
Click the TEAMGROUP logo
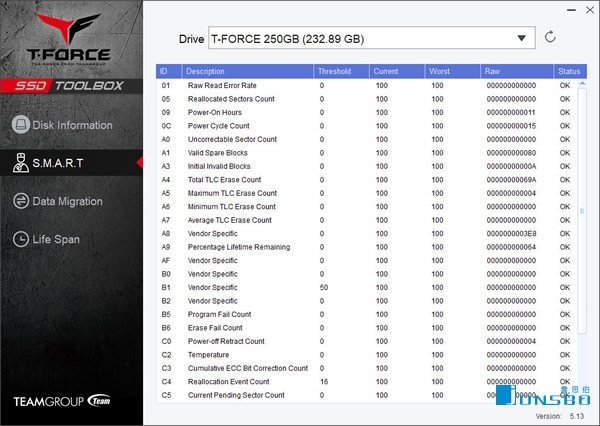pyautogui.click(x=62, y=401)
